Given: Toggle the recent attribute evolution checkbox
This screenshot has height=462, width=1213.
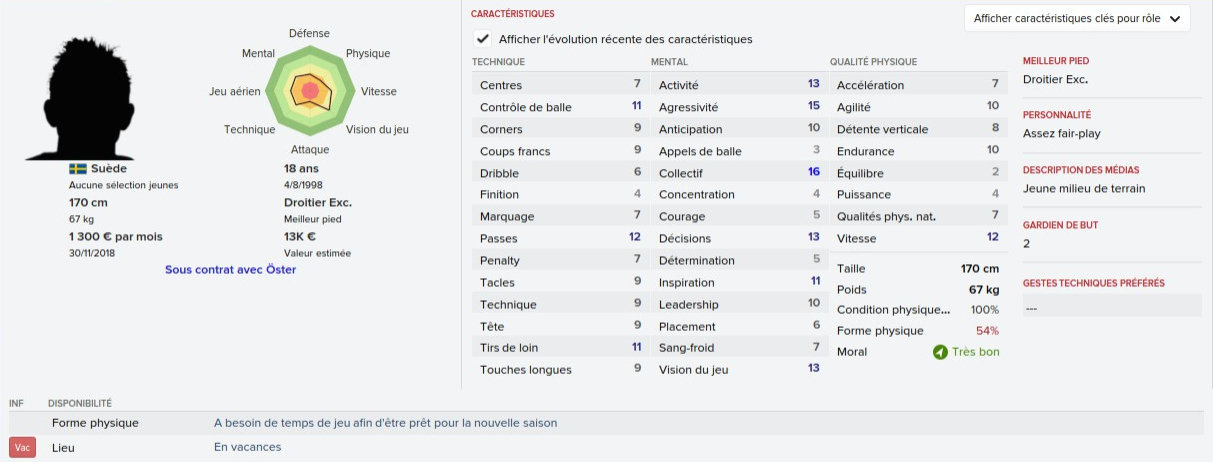Looking at the screenshot, I should pyautogui.click(x=484, y=39).
